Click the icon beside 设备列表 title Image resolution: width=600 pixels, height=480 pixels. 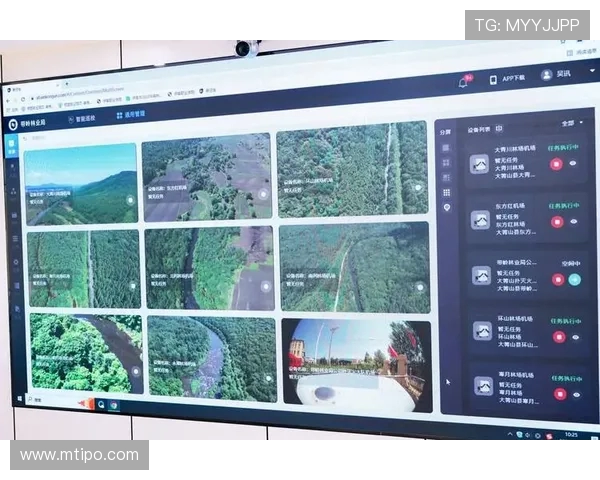point(499,129)
